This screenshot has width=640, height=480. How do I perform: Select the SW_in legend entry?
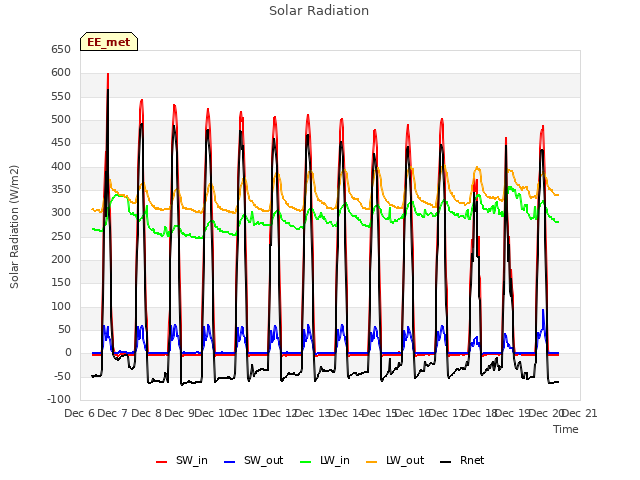coord(182,460)
